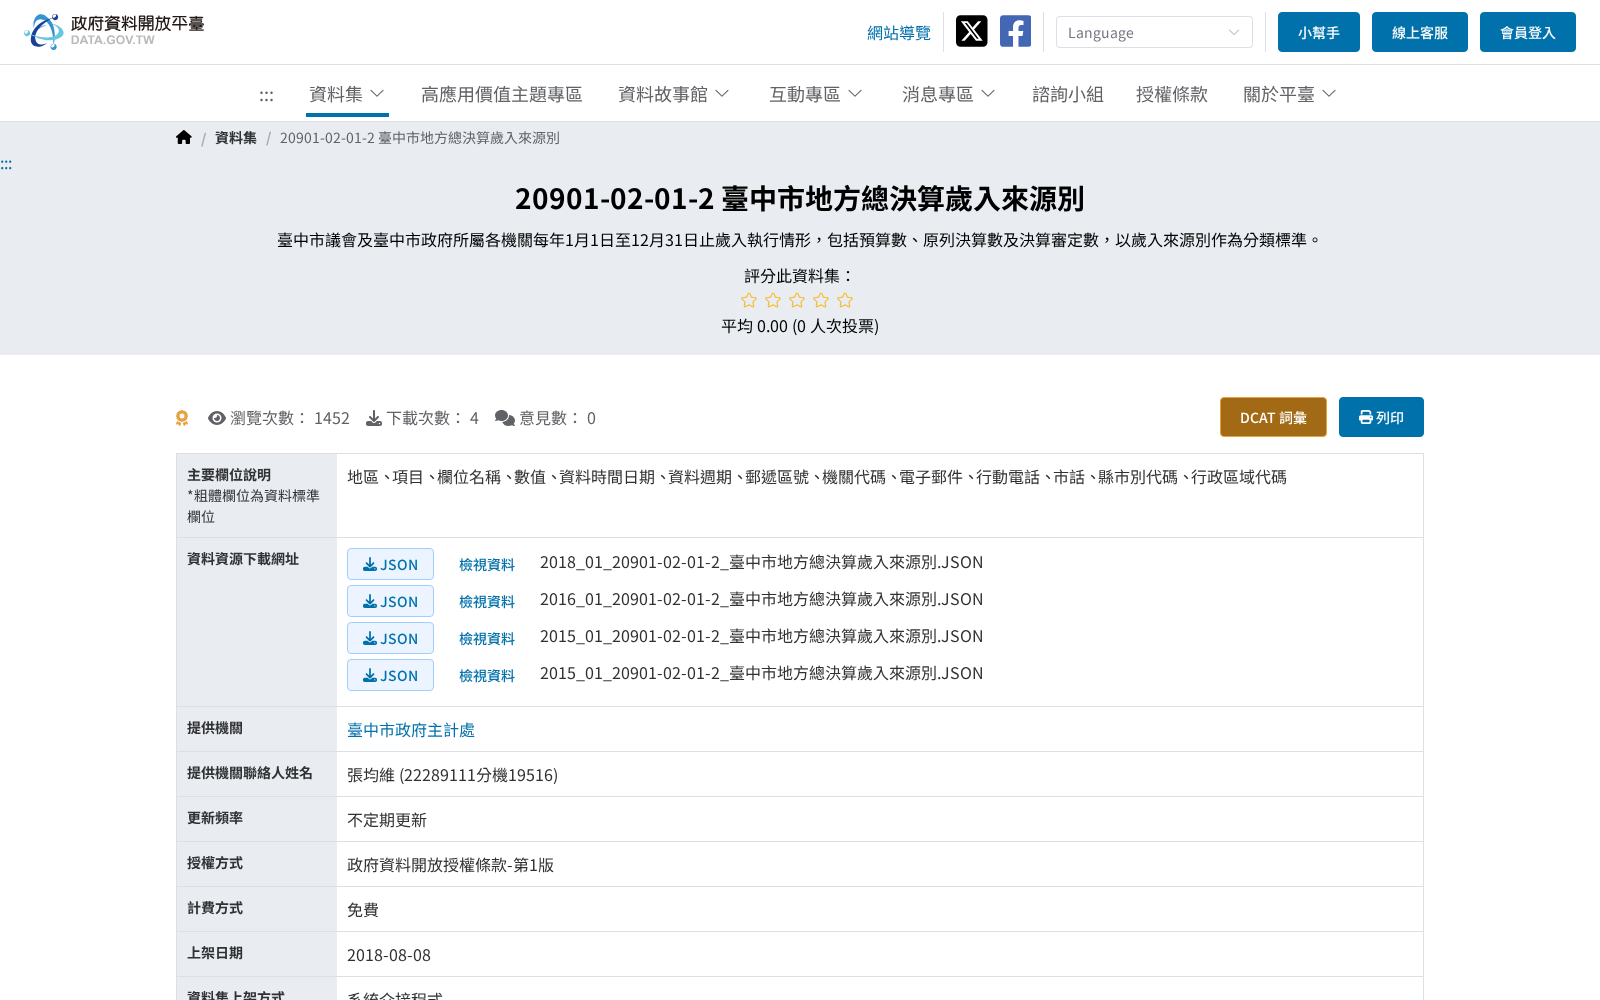
Task: Open 高應用價值主題專區 menu item
Action: [x=501, y=94]
